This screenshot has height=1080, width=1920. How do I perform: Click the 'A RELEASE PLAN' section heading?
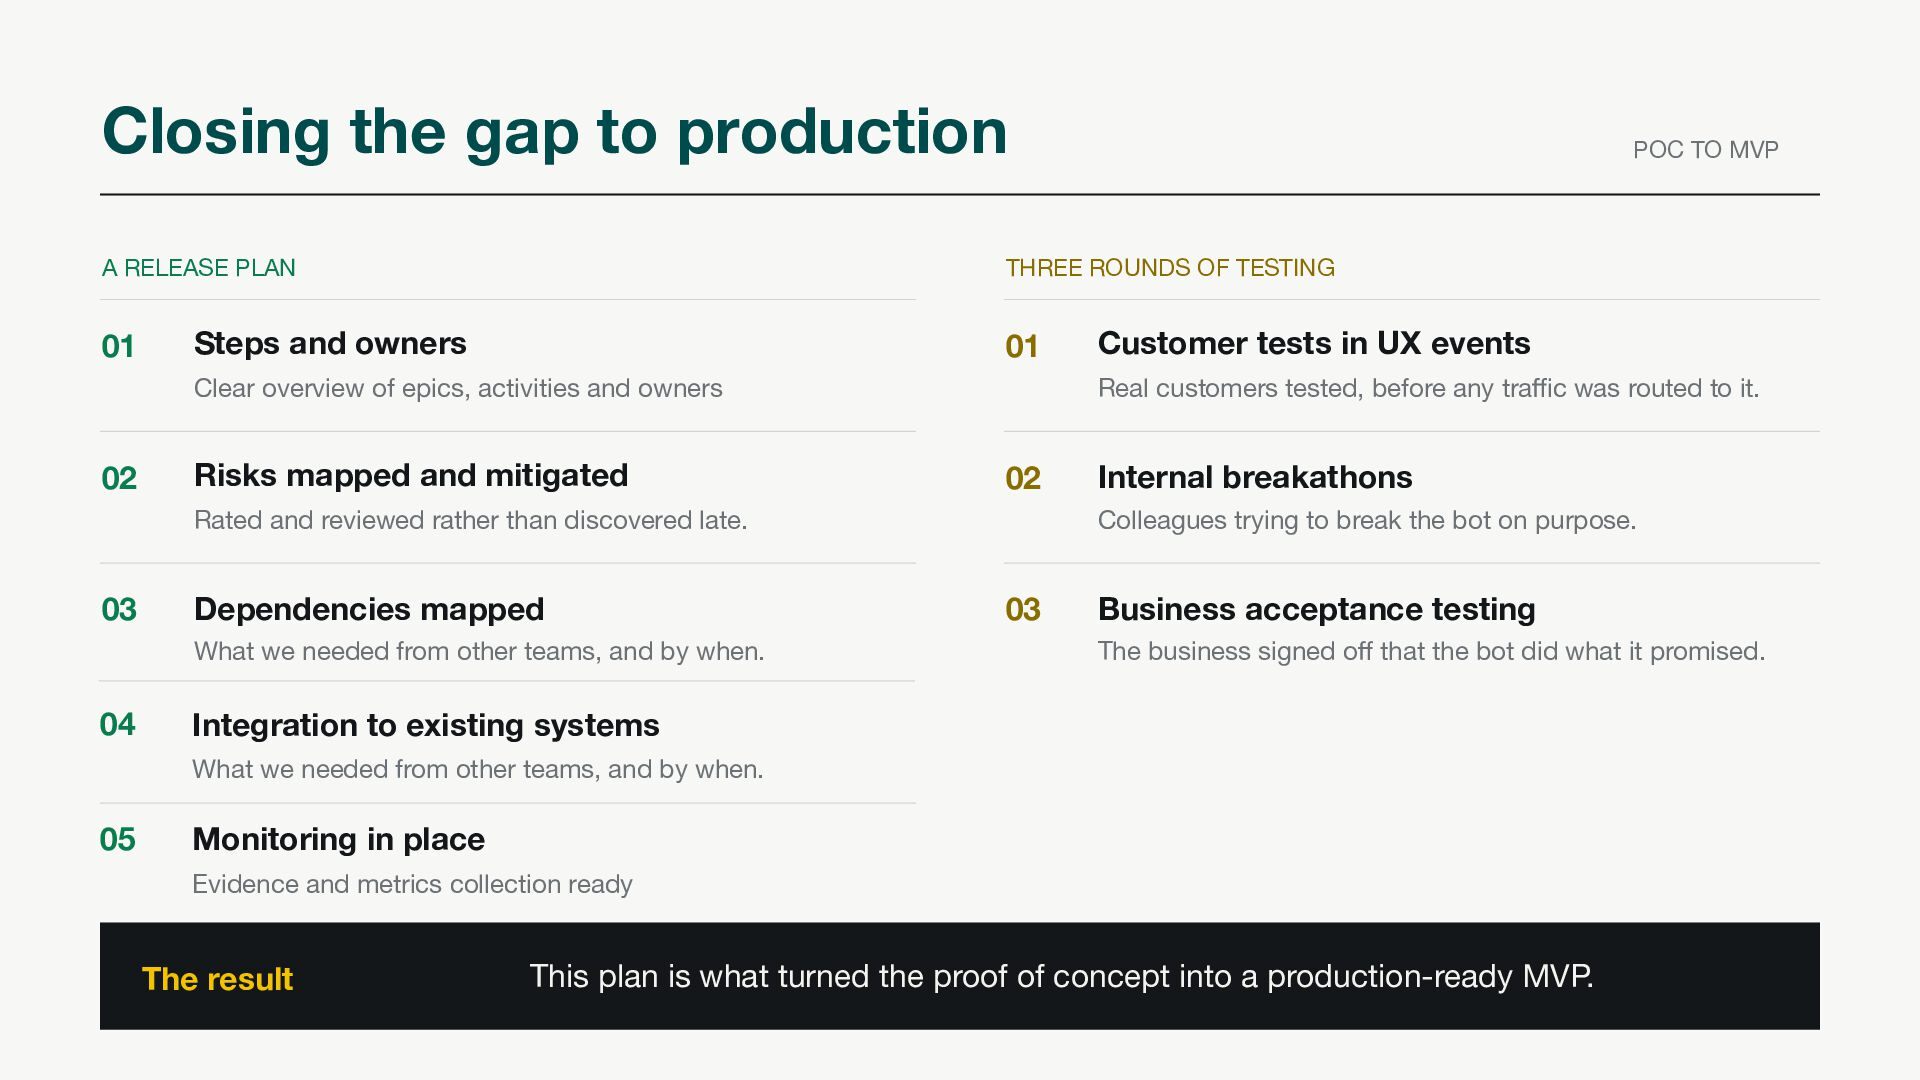[199, 268]
